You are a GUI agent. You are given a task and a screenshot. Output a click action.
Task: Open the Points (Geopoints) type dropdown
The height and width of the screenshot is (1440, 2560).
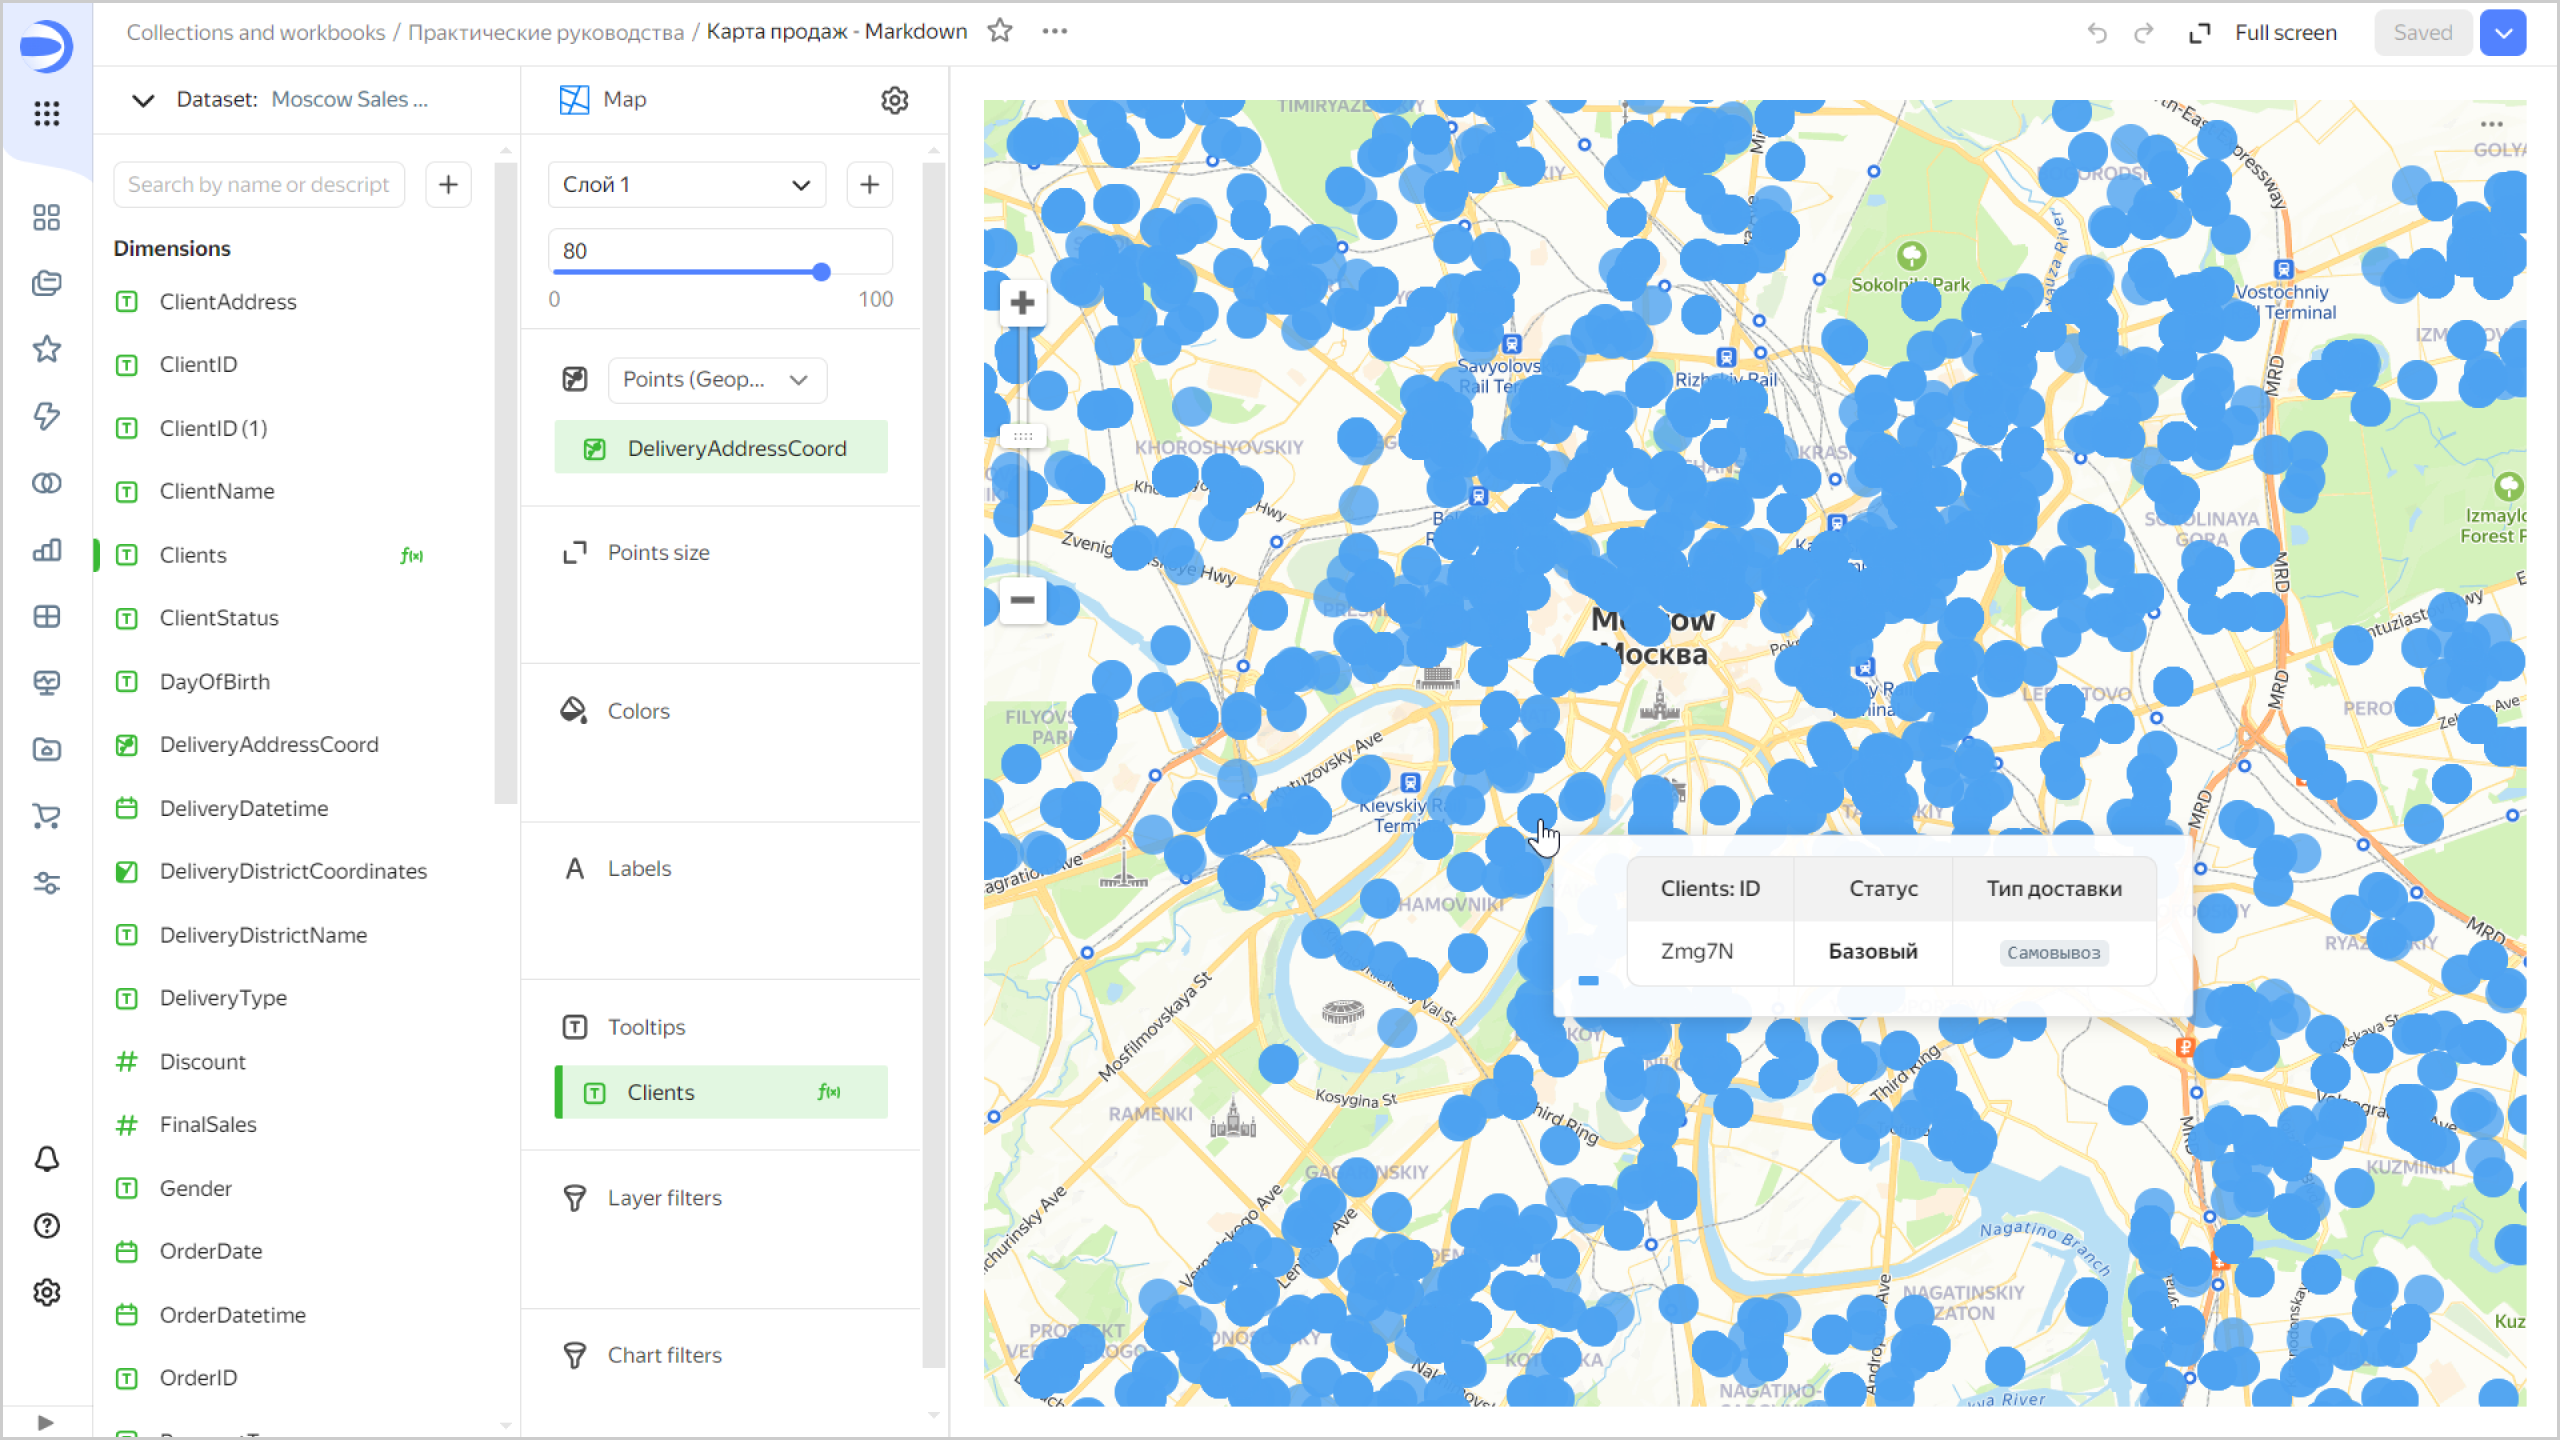tap(716, 380)
